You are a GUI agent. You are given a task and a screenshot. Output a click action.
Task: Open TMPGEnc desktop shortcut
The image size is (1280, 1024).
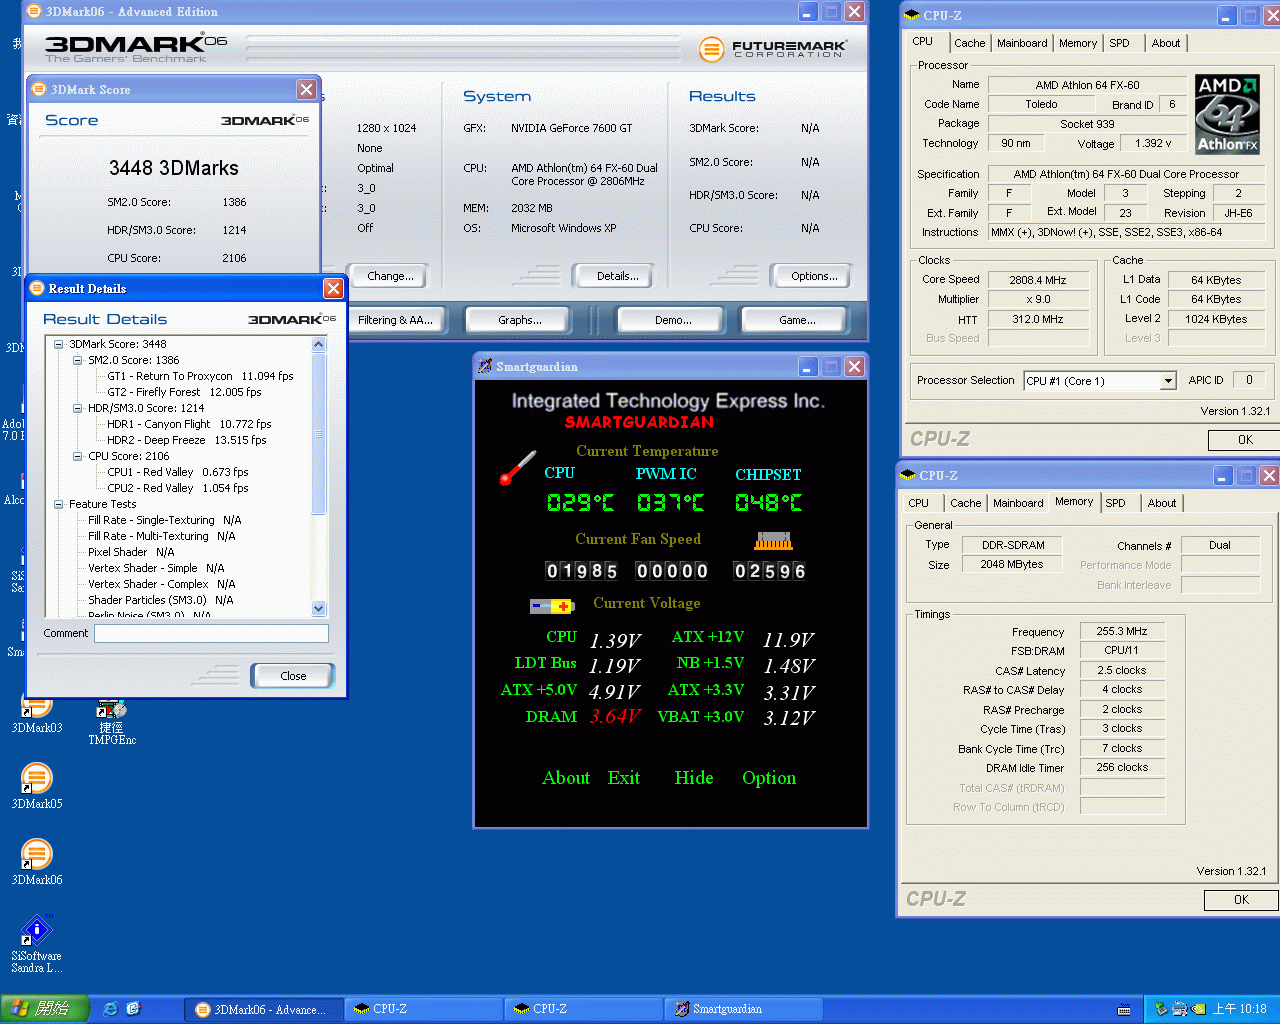click(112, 722)
